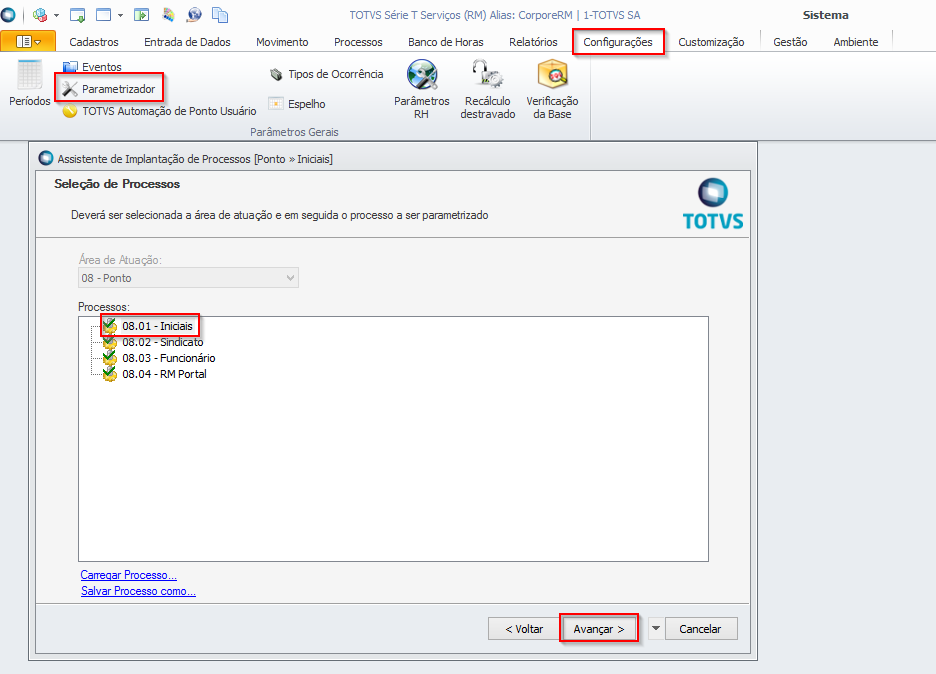Click the Cancelar button
936x674 pixels.
(x=701, y=629)
